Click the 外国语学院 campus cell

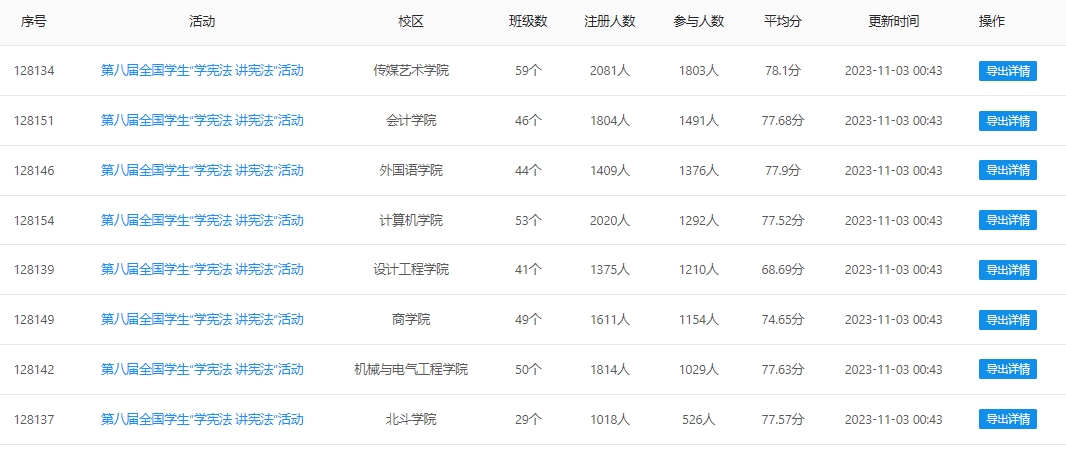click(411, 170)
